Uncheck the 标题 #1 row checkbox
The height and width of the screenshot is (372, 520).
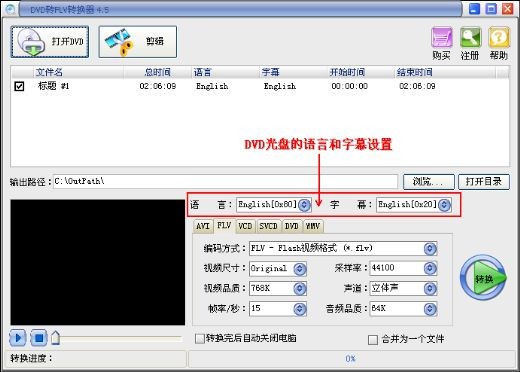tap(19, 86)
